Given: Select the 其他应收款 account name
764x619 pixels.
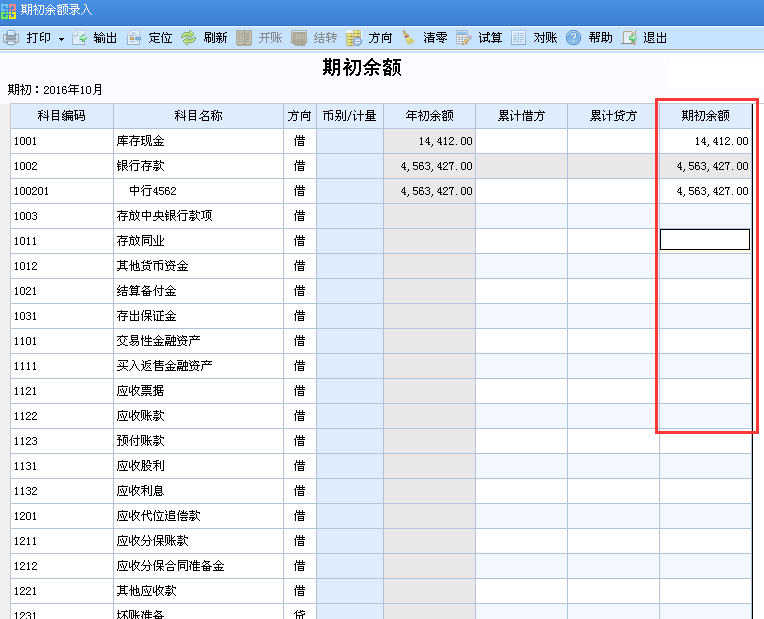Looking at the screenshot, I should (146, 591).
